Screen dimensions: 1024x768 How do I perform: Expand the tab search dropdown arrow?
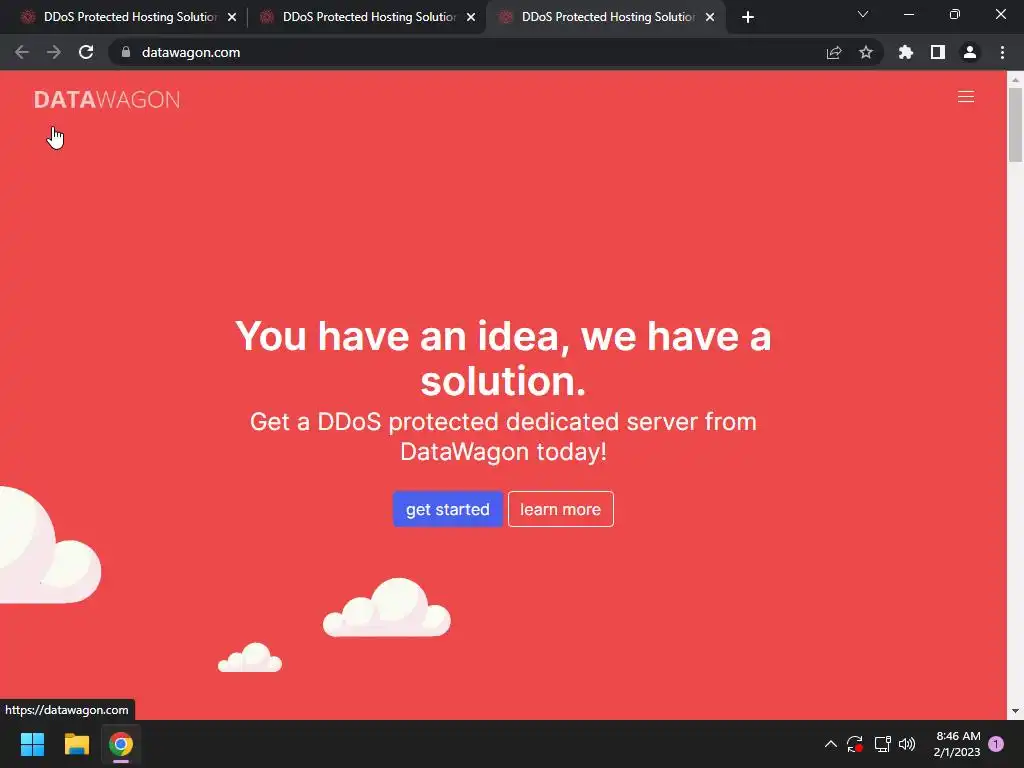pyautogui.click(x=863, y=14)
